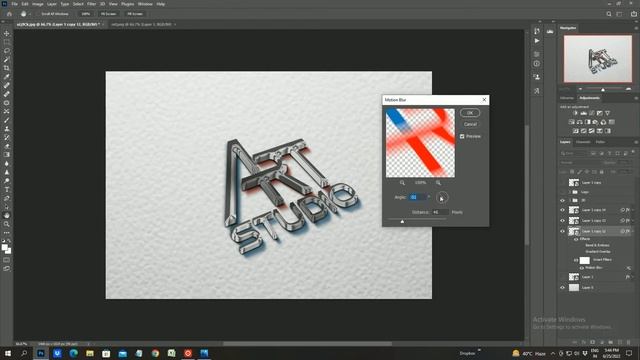This screenshot has height=360, width=640.
Task: Open the Hand tool preset dropdown arrow
Action: click(30, 14)
